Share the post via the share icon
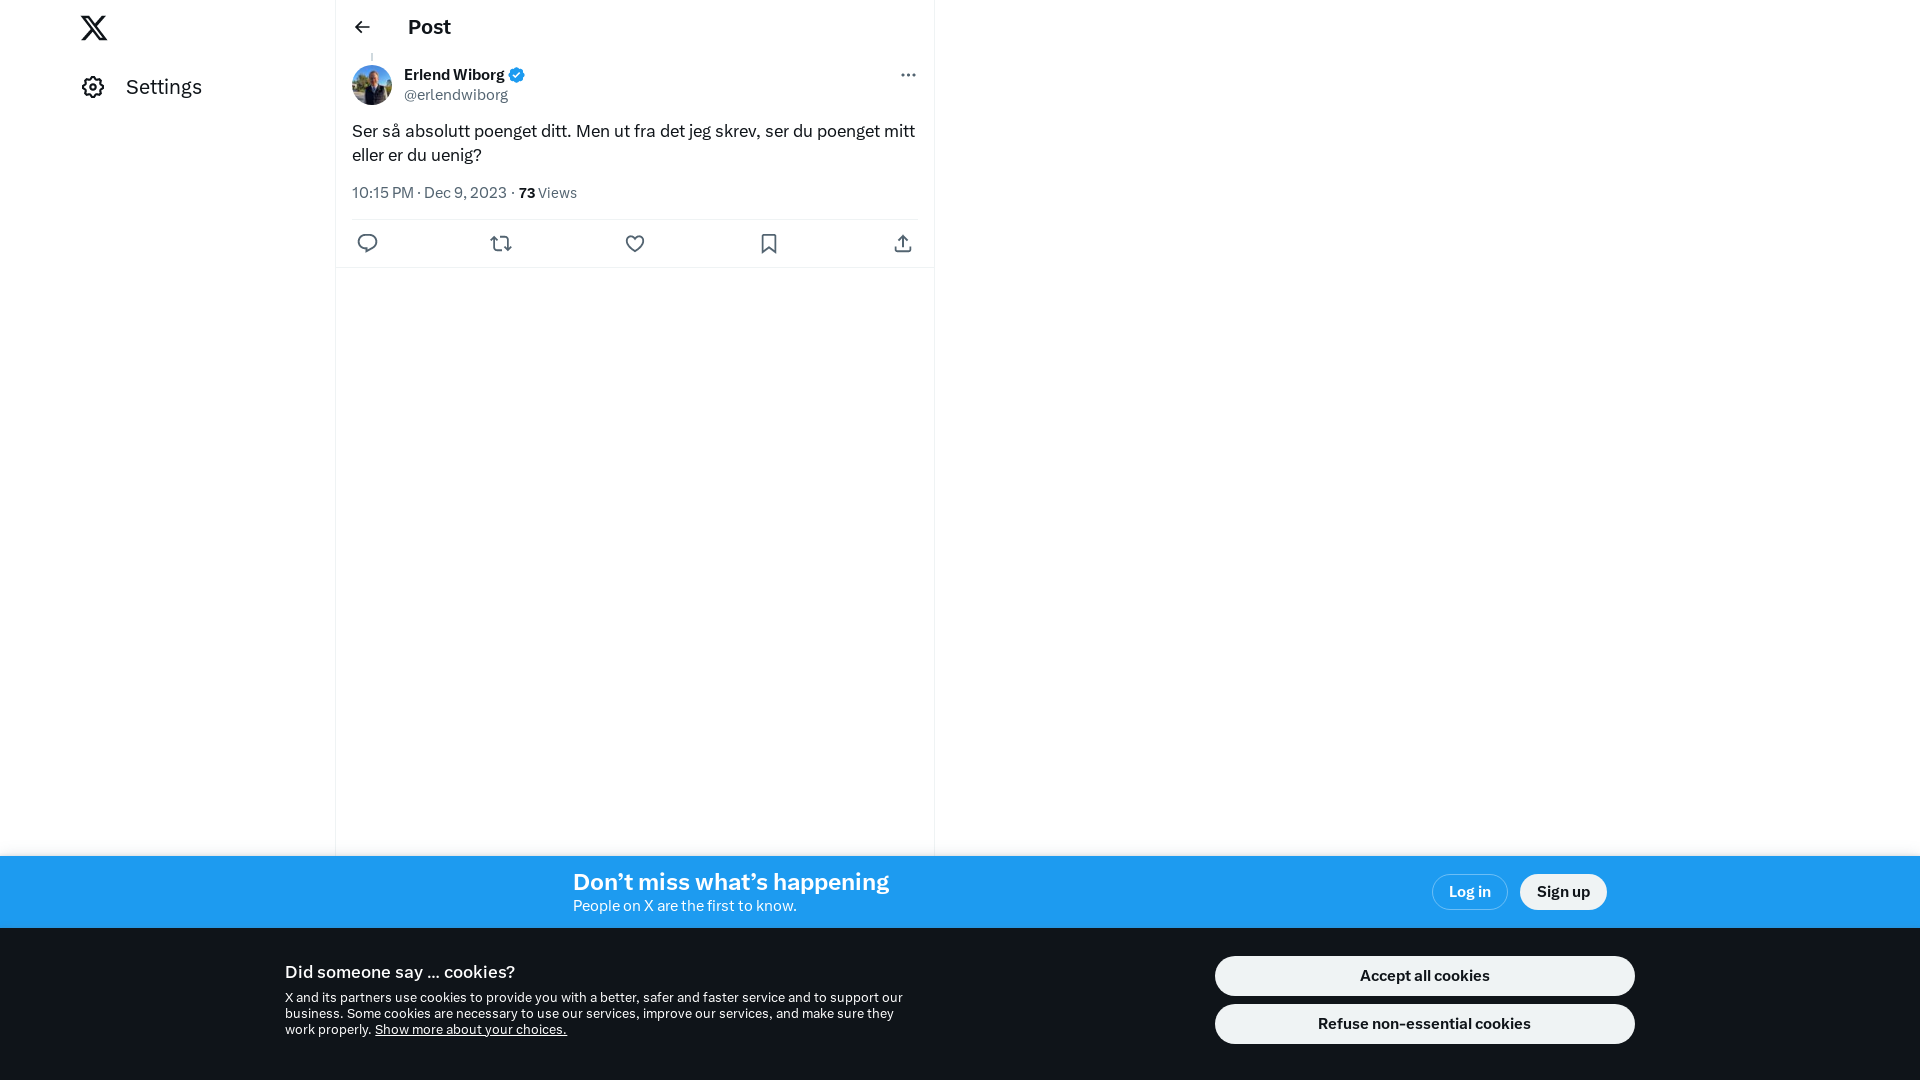Viewport: 1920px width, 1080px height. [x=903, y=243]
